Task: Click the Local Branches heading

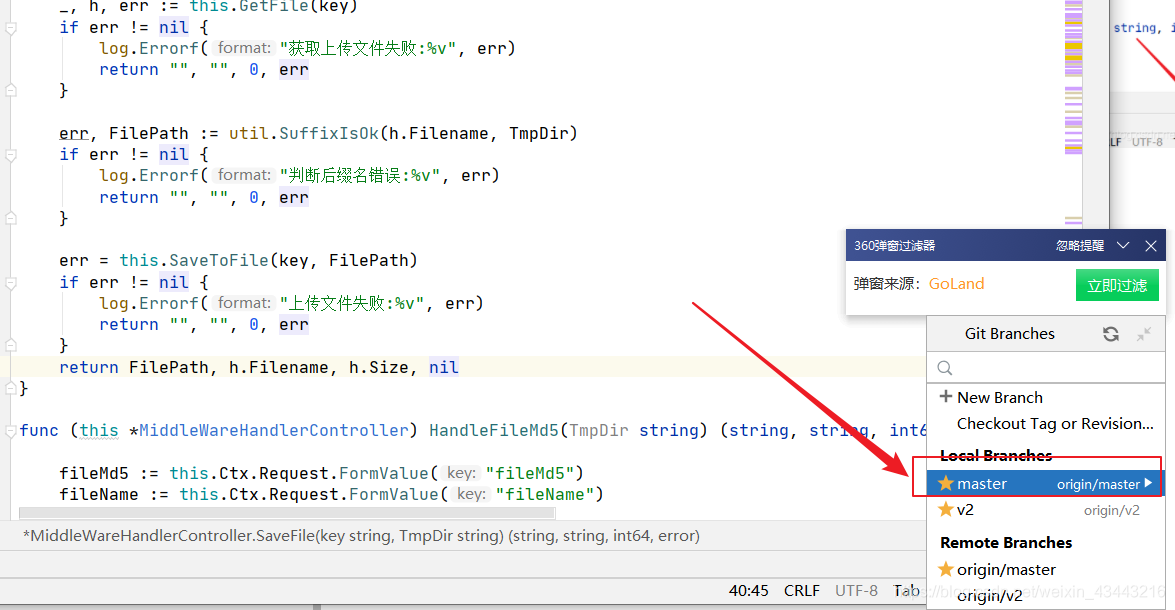Action: pos(996,456)
